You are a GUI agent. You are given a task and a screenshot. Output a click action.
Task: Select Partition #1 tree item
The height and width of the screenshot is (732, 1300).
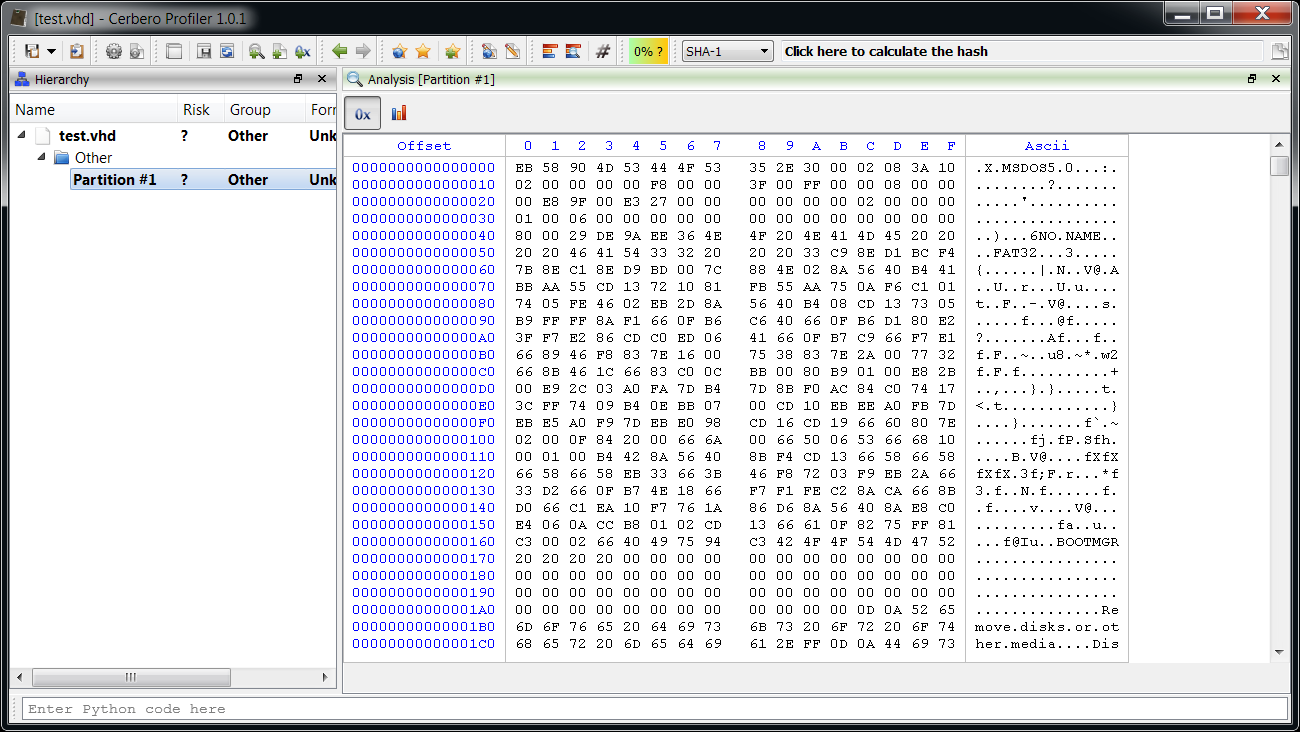coord(115,180)
